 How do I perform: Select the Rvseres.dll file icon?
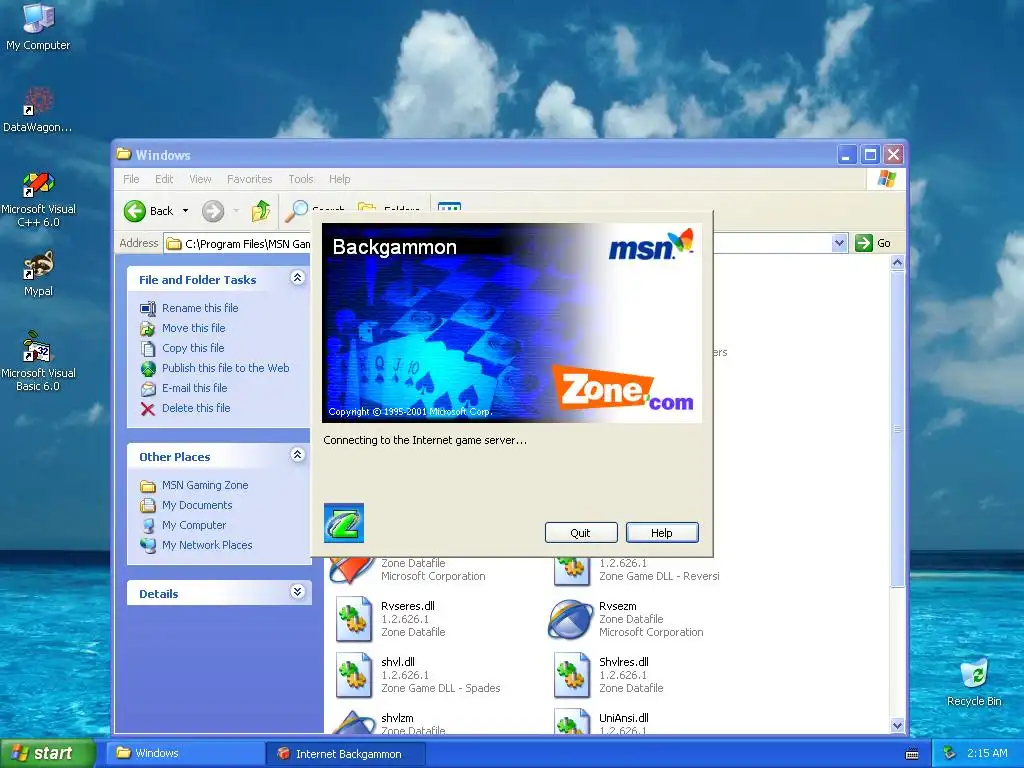[x=353, y=618]
